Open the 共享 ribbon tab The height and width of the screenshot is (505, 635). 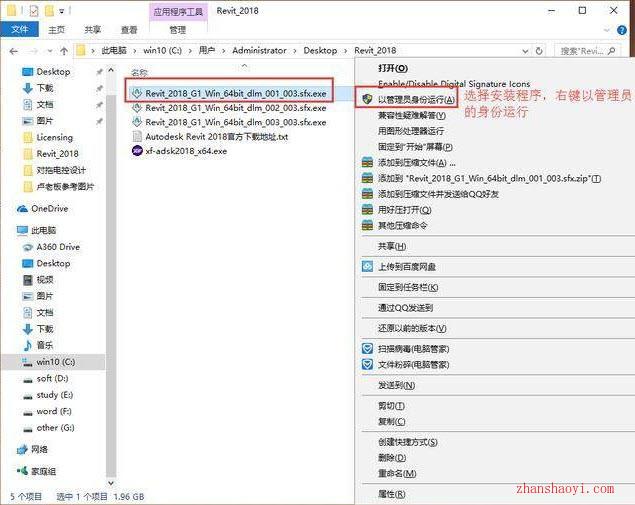tap(93, 30)
